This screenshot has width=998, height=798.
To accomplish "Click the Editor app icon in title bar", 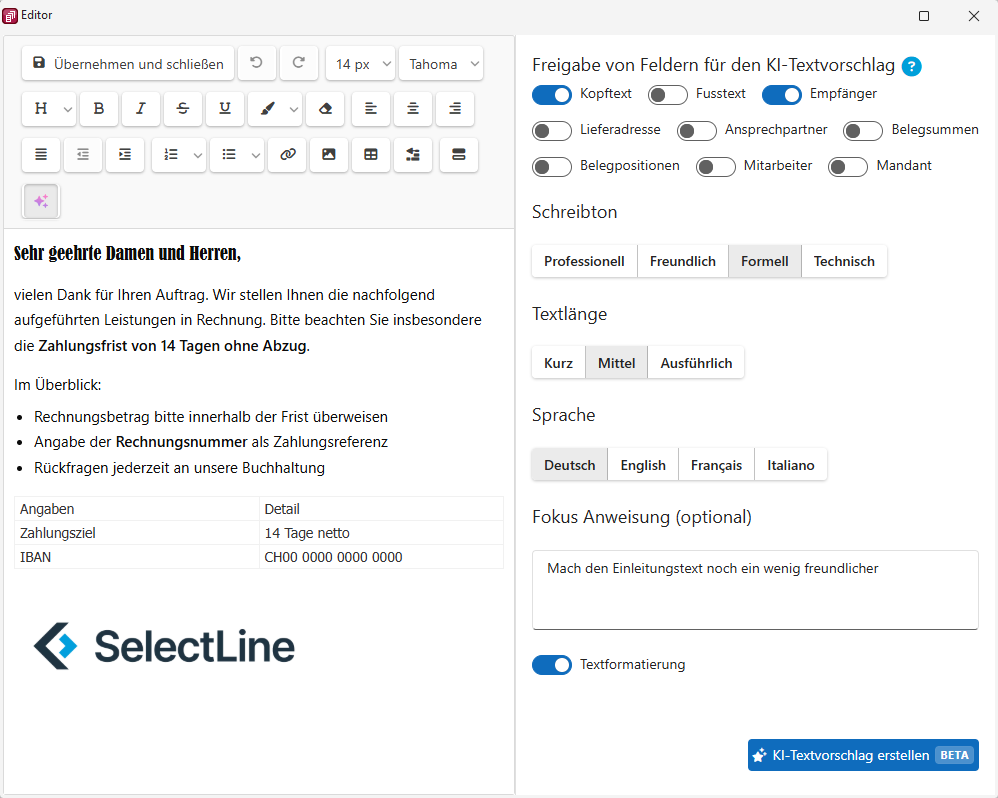I will (x=10, y=16).
